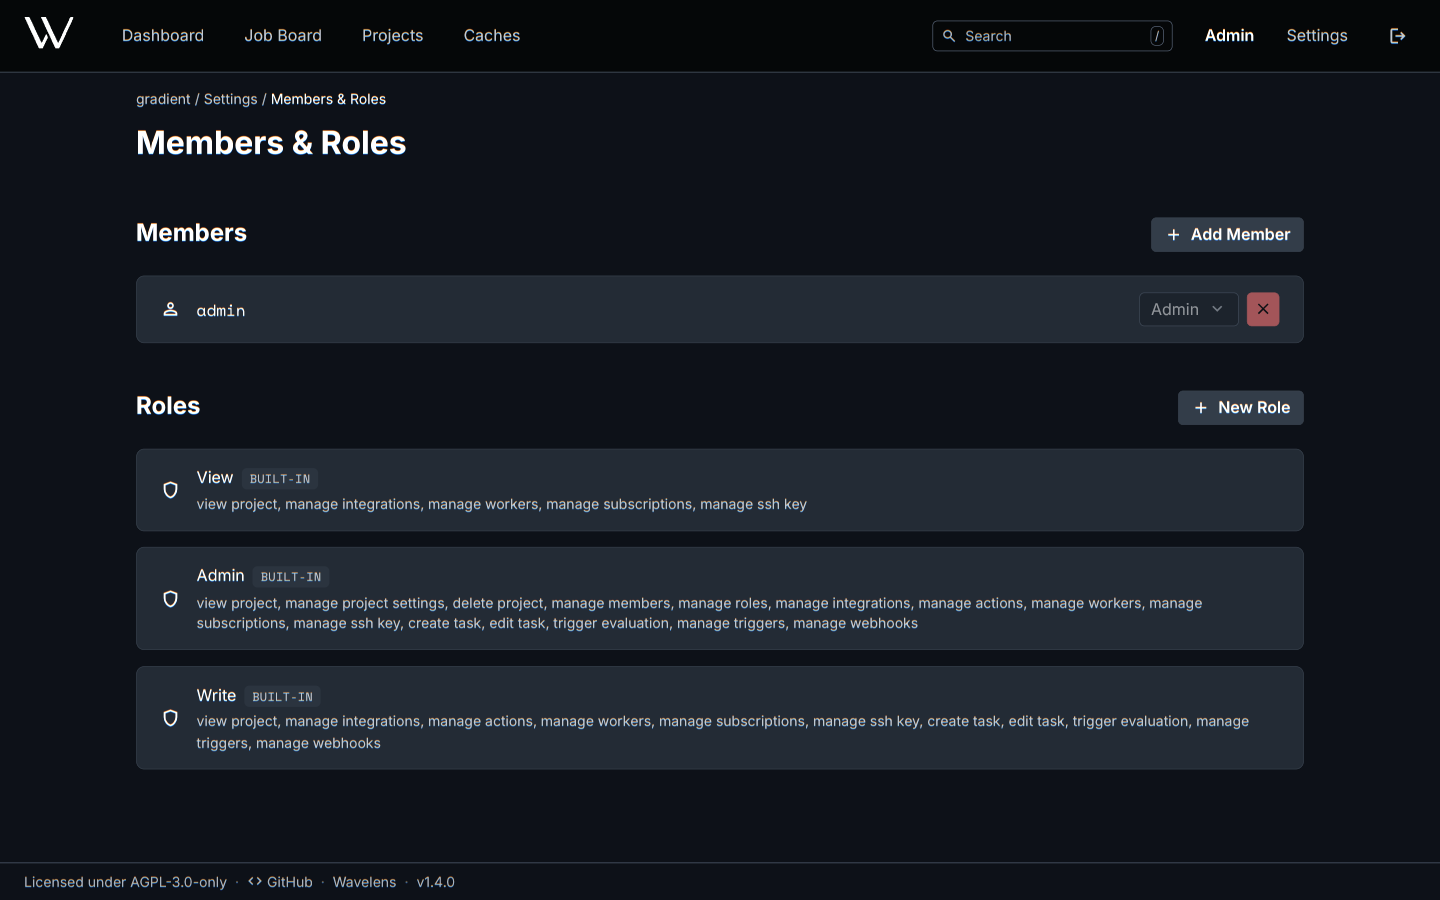Click the code icon next to GitHub

point(255,882)
